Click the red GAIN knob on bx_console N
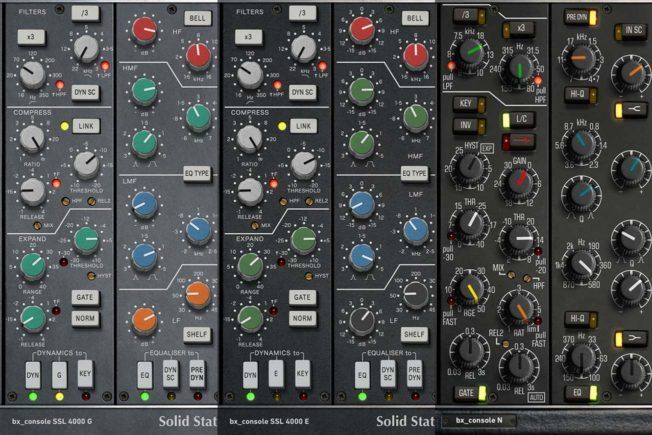652x435 pixels. pos(518,181)
